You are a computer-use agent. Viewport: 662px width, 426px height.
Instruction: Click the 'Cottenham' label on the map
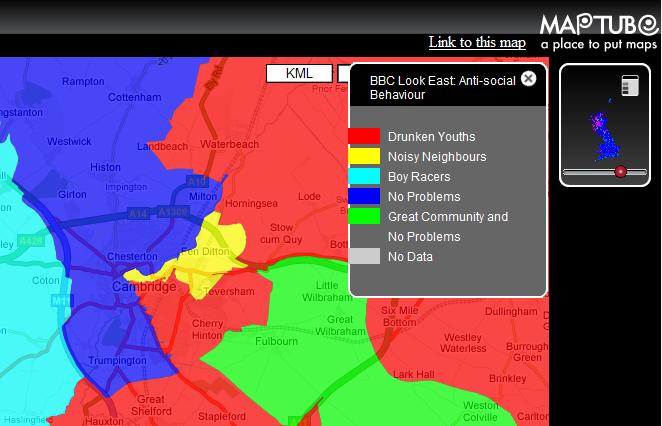coord(134,98)
